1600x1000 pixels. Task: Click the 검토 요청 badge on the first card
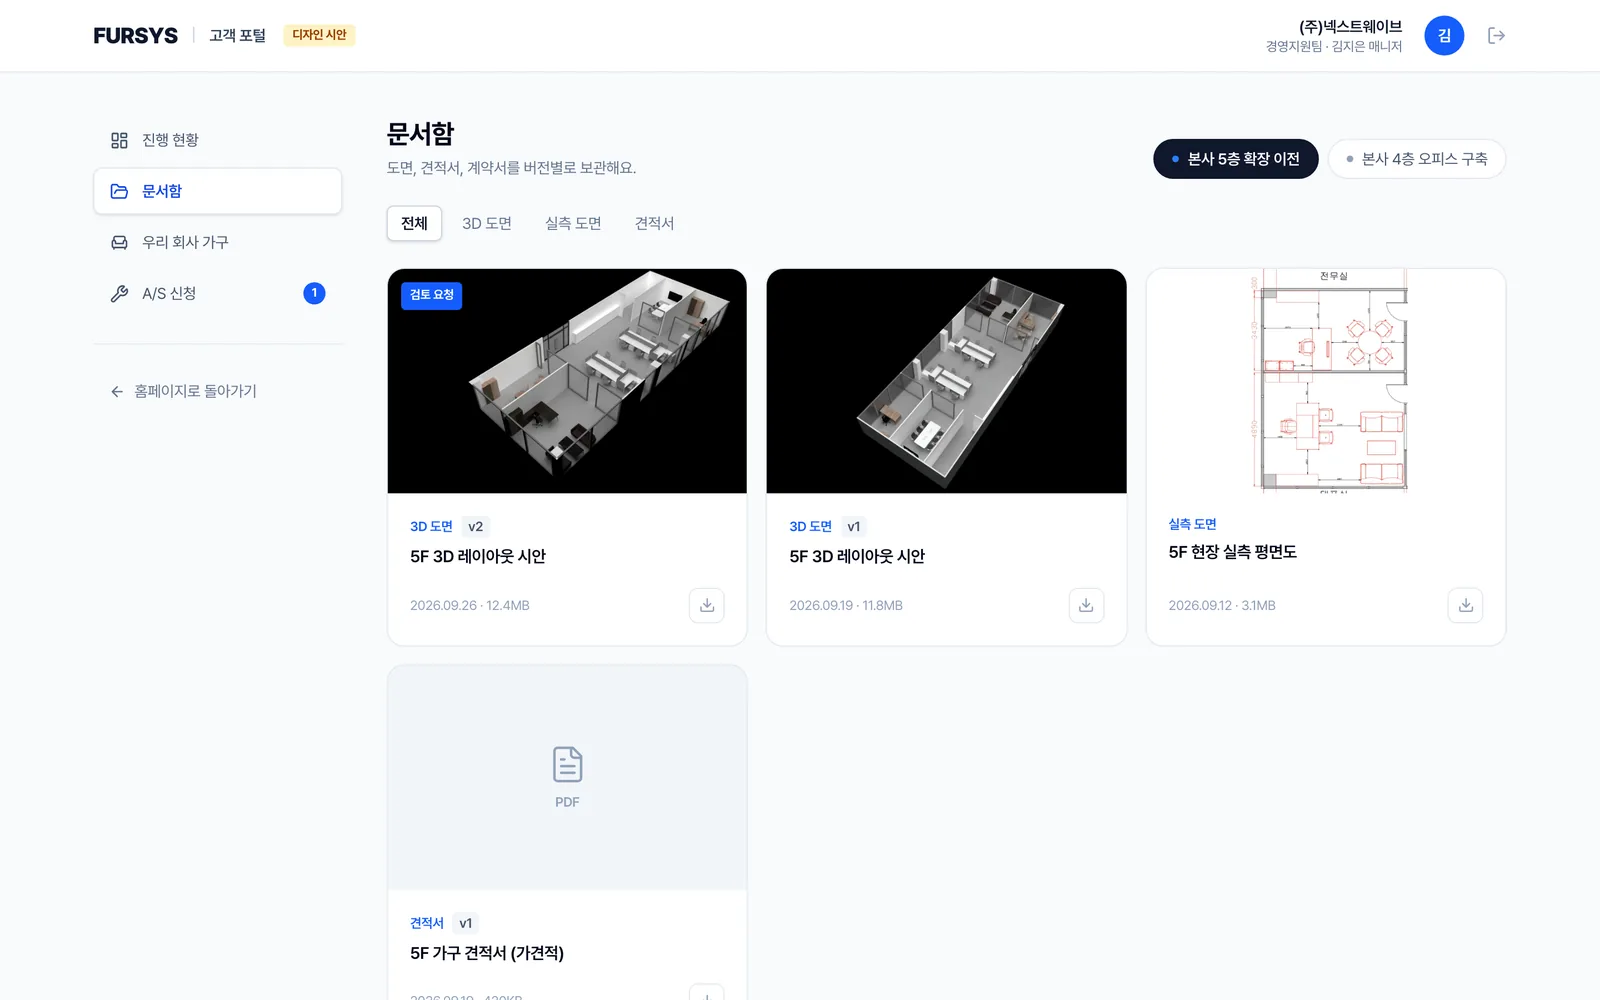point(431,295)
